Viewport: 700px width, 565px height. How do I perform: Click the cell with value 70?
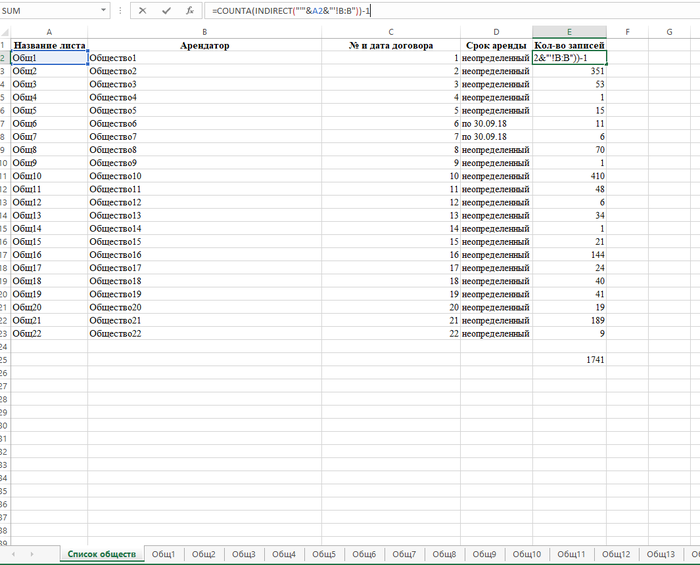569,150
